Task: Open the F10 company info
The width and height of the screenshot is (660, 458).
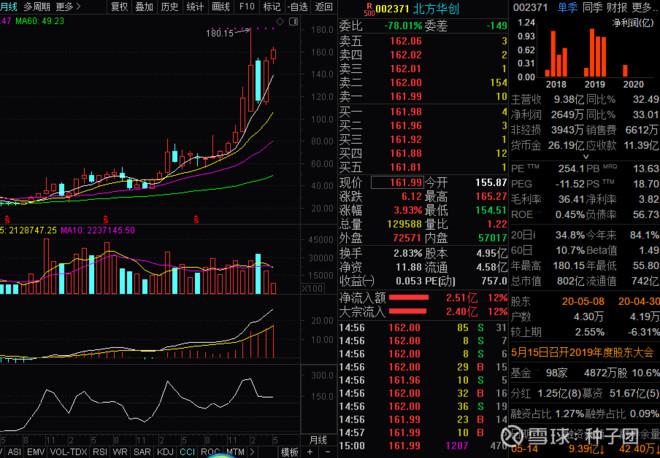Action: click(x=247, y=7)
